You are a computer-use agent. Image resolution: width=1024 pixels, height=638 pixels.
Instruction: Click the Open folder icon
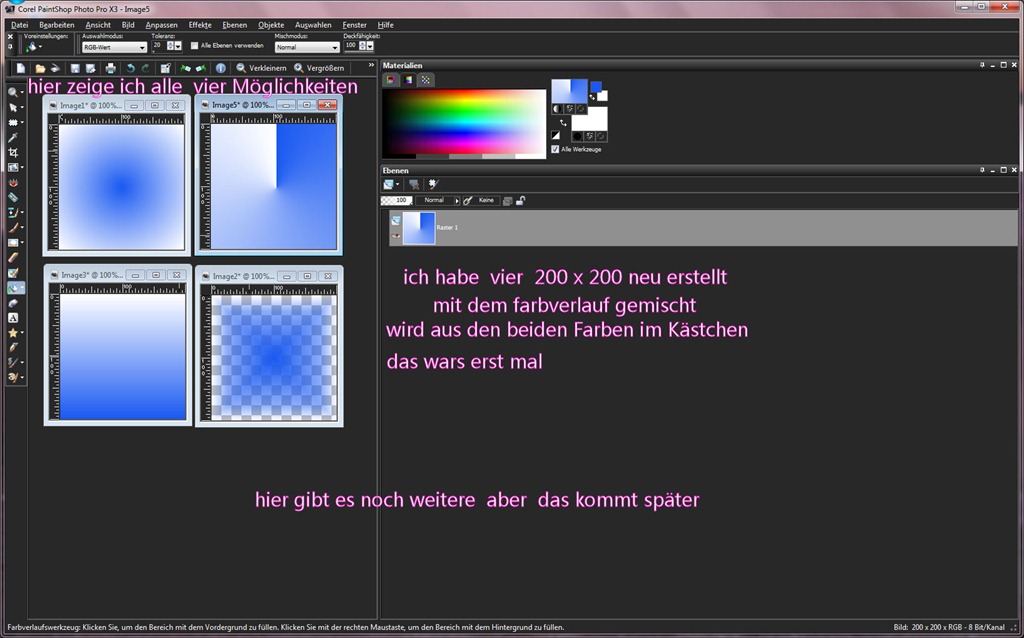click(x=40, y=68)
